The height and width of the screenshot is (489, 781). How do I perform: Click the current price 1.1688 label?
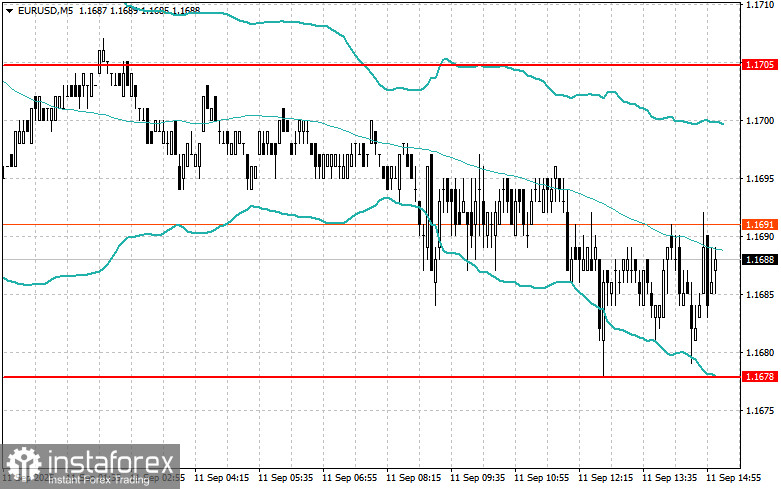click(x=760, y=259)
